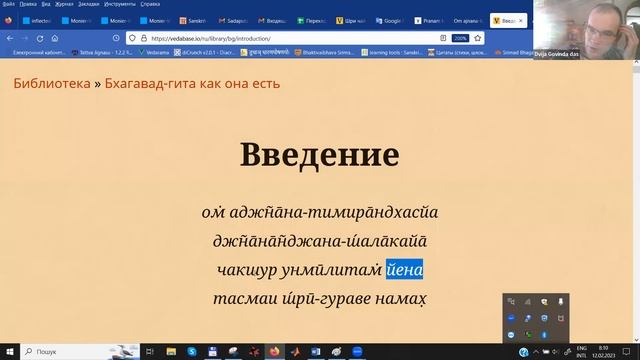Switch to the Om ajnana tab
This screenshot has width=640, height=360.
pos(468,20)
